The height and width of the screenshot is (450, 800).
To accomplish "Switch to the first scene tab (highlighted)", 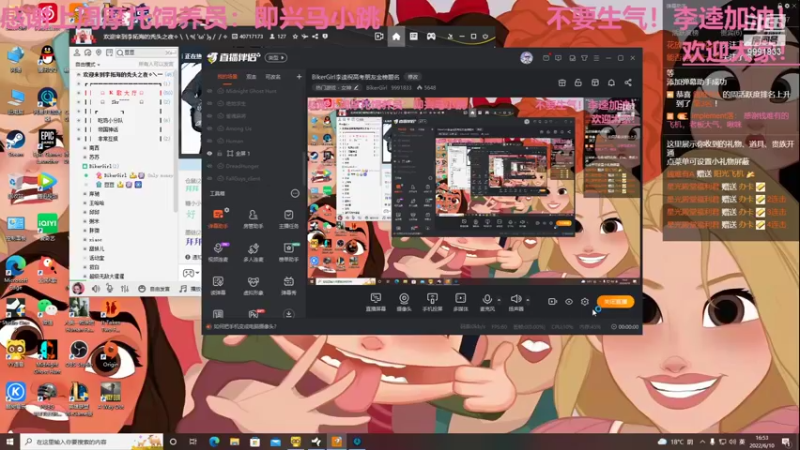I will click(227, 77).
